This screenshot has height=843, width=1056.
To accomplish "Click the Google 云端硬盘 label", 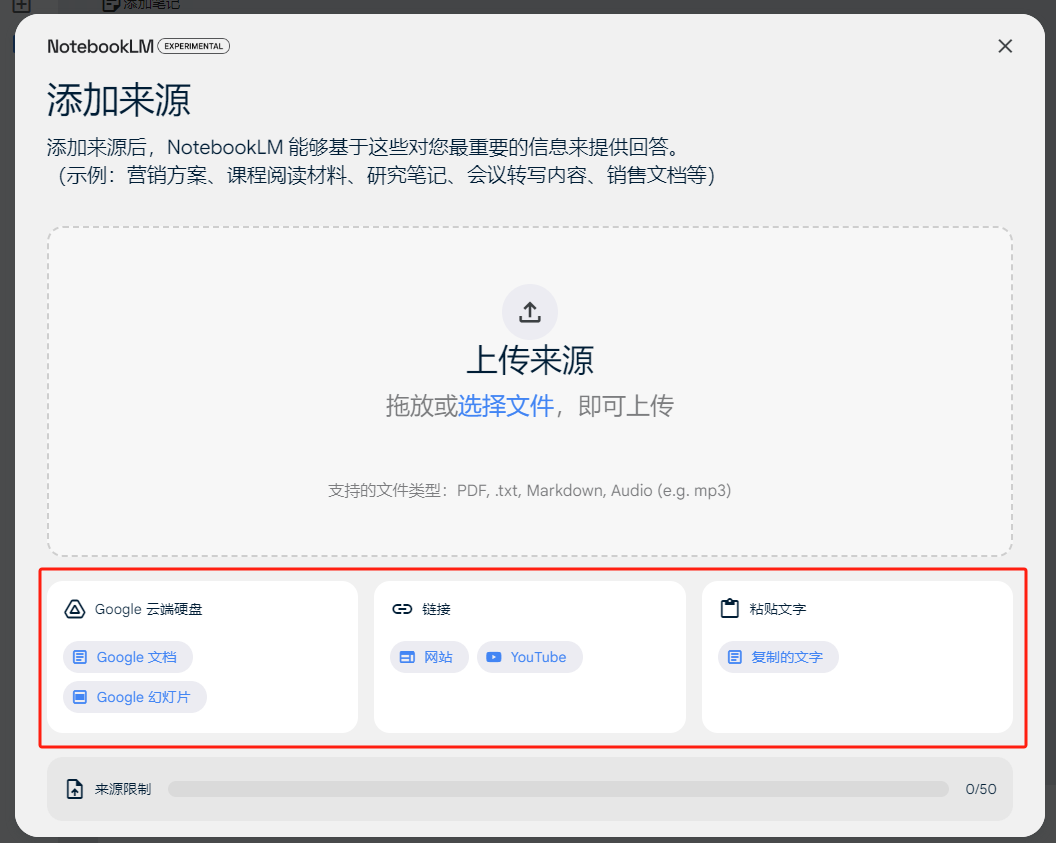I will click(148, 609).
